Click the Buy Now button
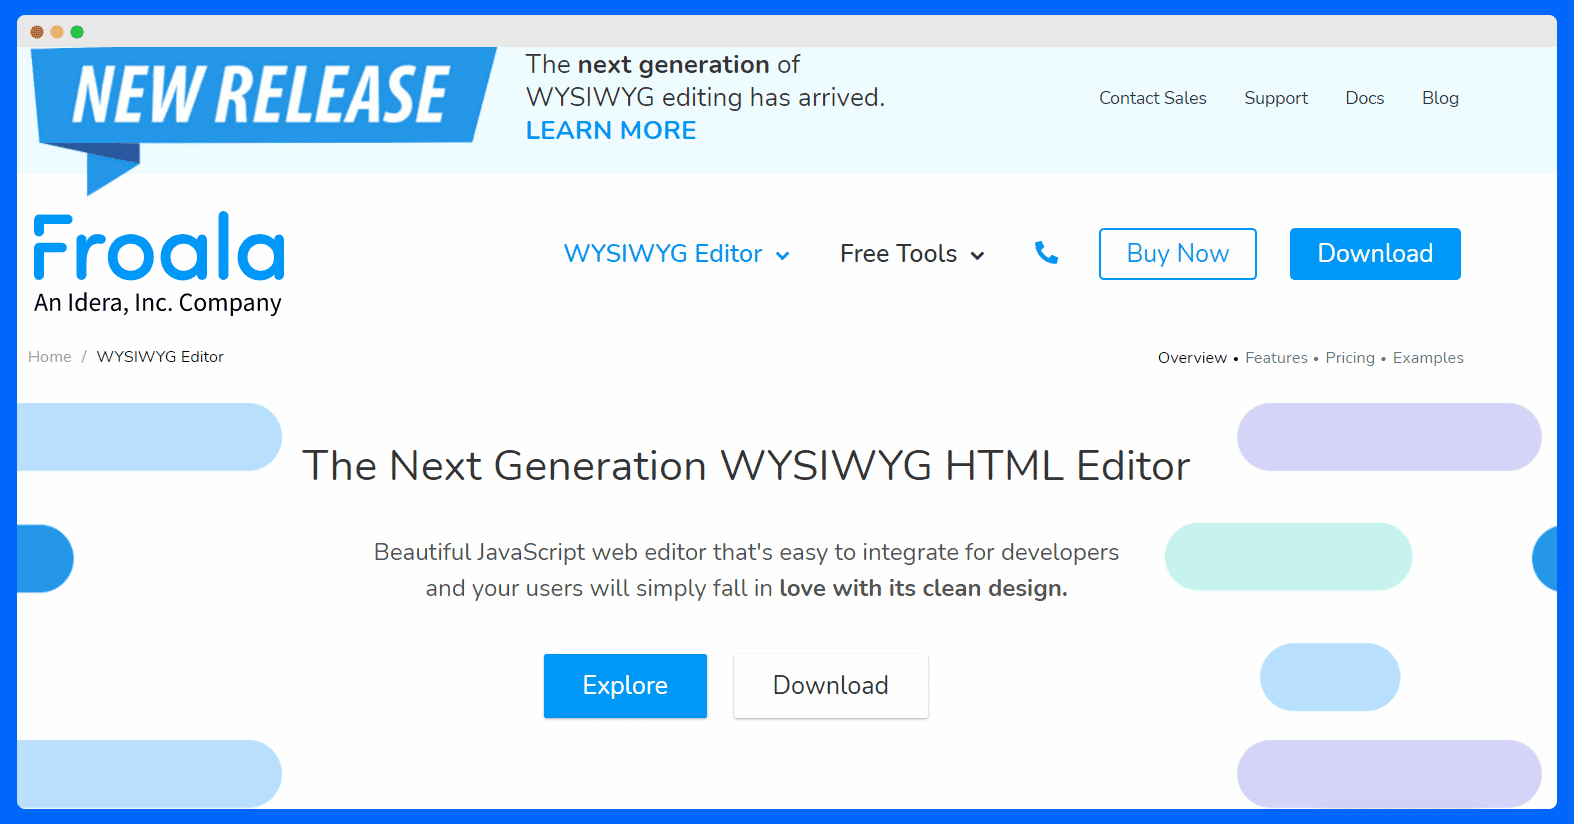1574x824 pixels. pyautogui.click(x=1178, y=254)
